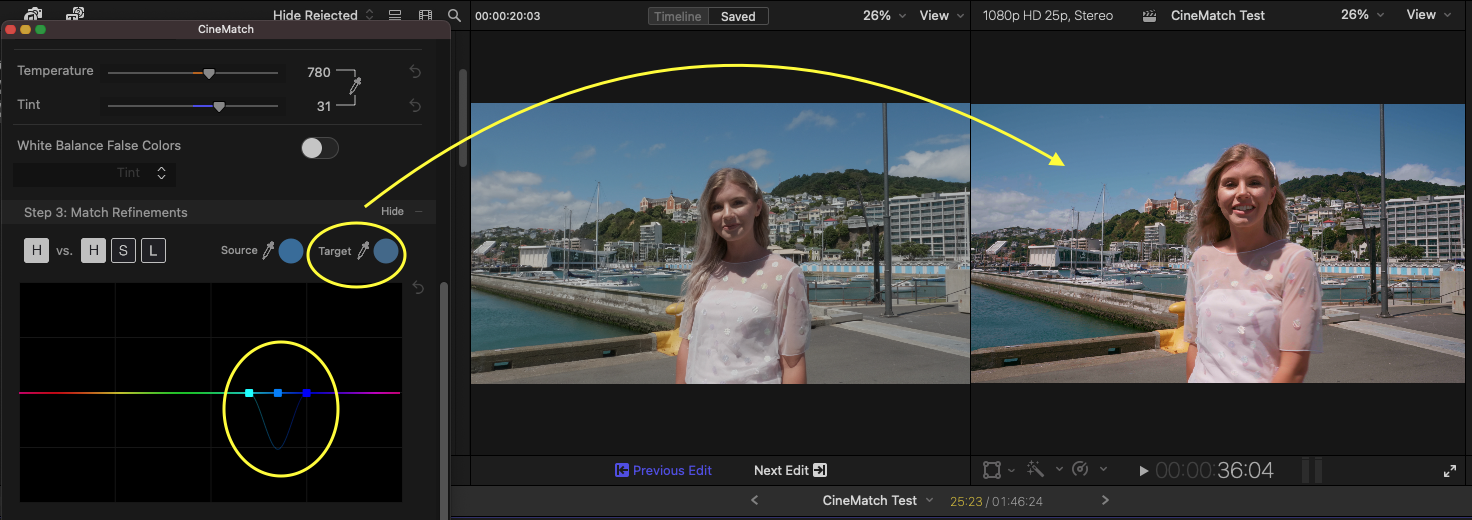
Task: Select the S (saturation) curve button
Action: point(123,251)
